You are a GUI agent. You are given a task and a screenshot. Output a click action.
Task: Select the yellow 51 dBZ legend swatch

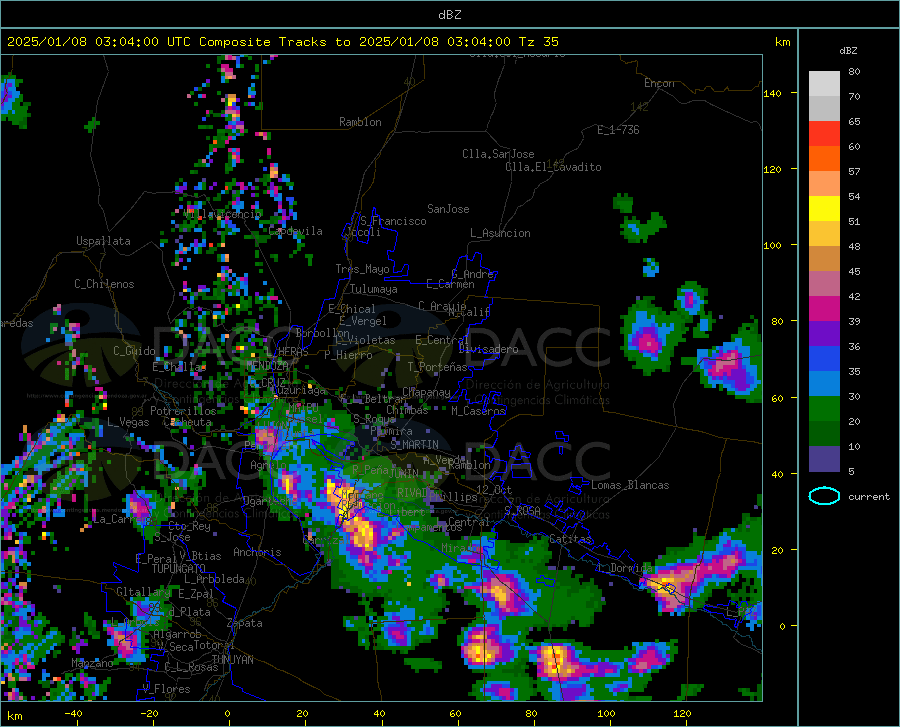(824, 209)
